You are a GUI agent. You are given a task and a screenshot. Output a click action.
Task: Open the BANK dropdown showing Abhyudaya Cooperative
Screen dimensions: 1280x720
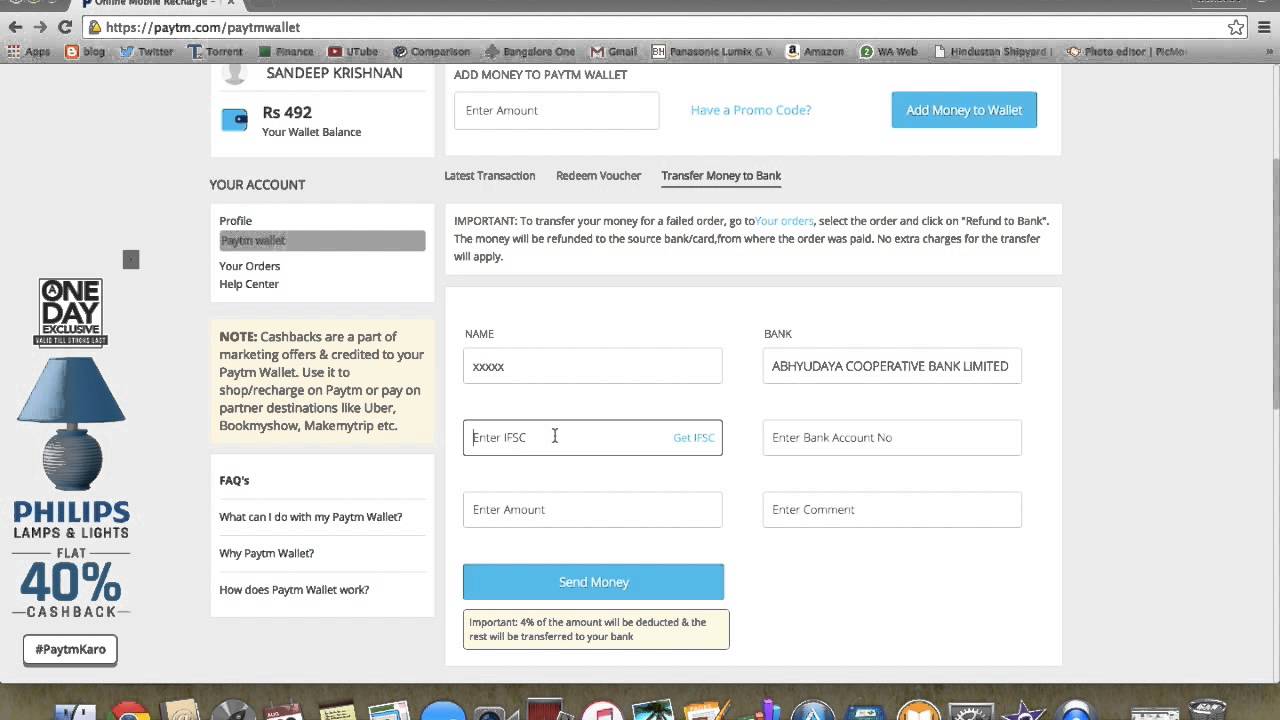(892, 366)
